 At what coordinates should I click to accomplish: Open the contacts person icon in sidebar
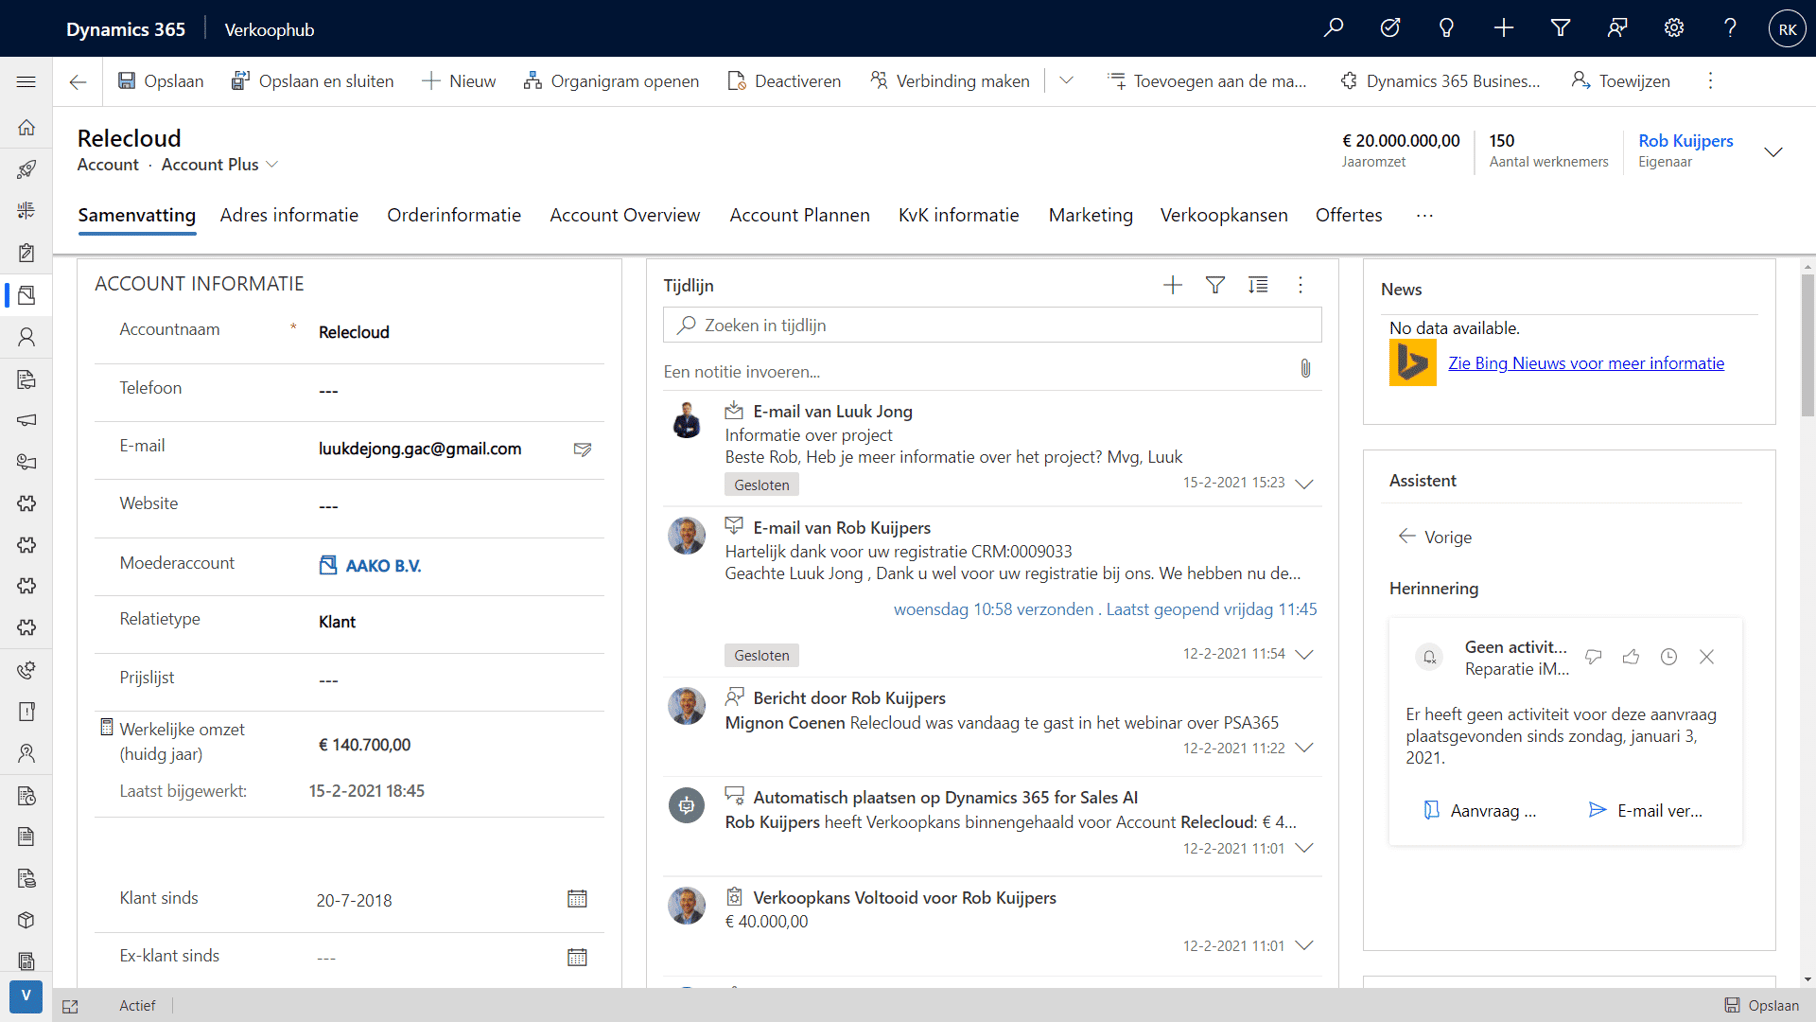coord(26,337)
